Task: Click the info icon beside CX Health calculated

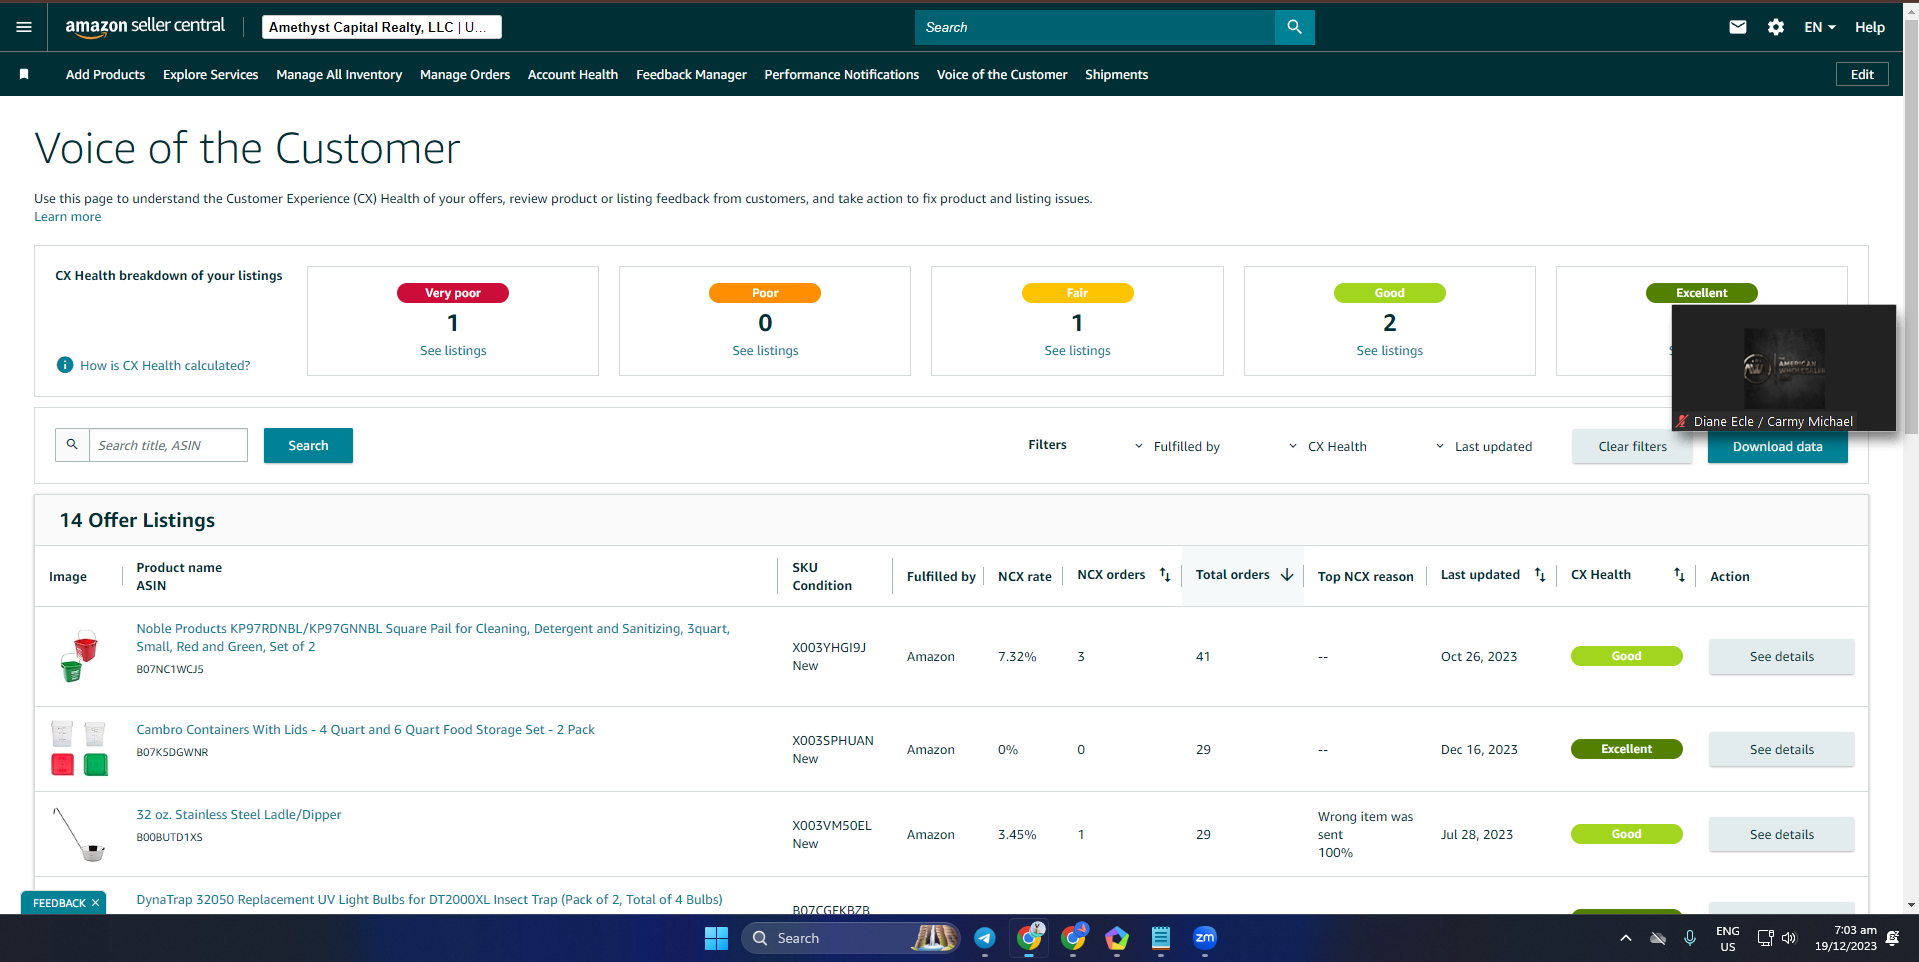Action: [x=65, y=365]
